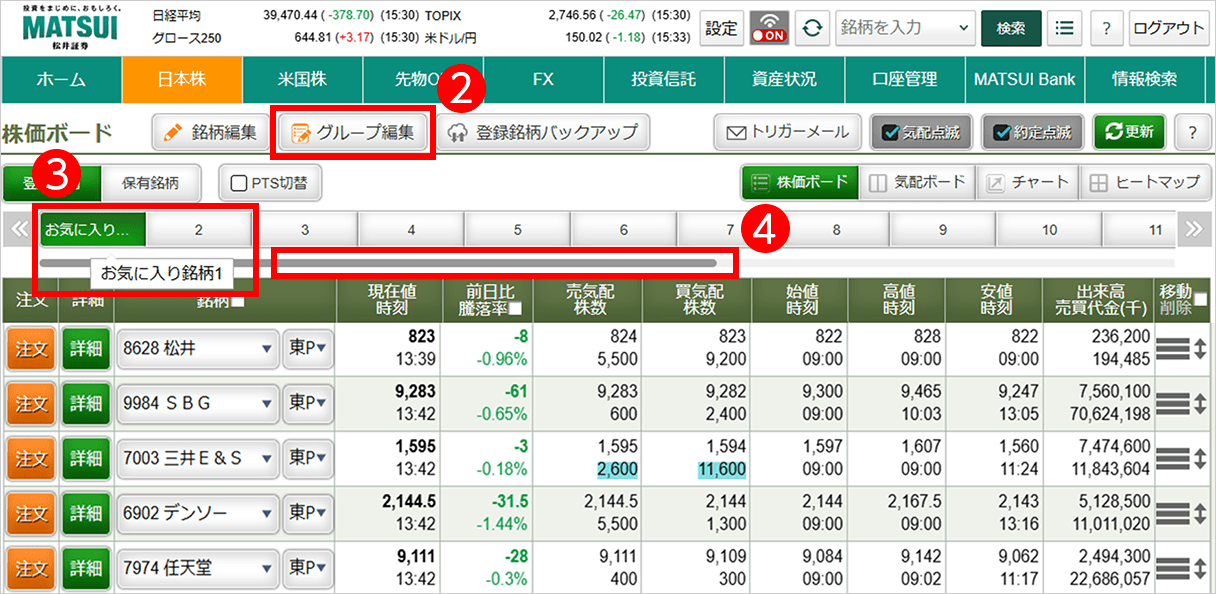Click the green 更新 button
Image resolution: width=1216 pixels, height=594 pixels.
pyautogui.click(x=1130, y=131)
